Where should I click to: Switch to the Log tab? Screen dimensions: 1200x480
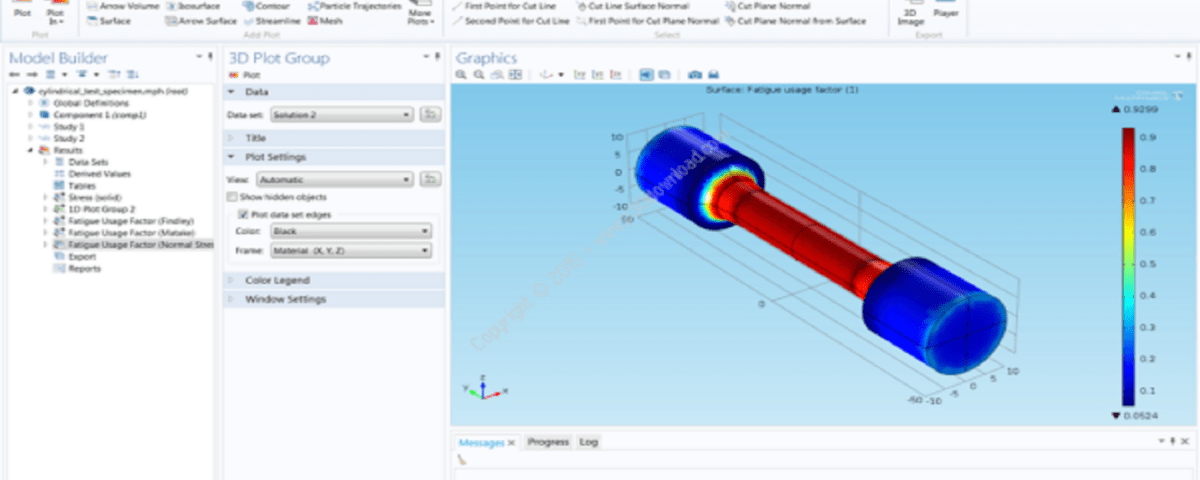coord(588,442)
